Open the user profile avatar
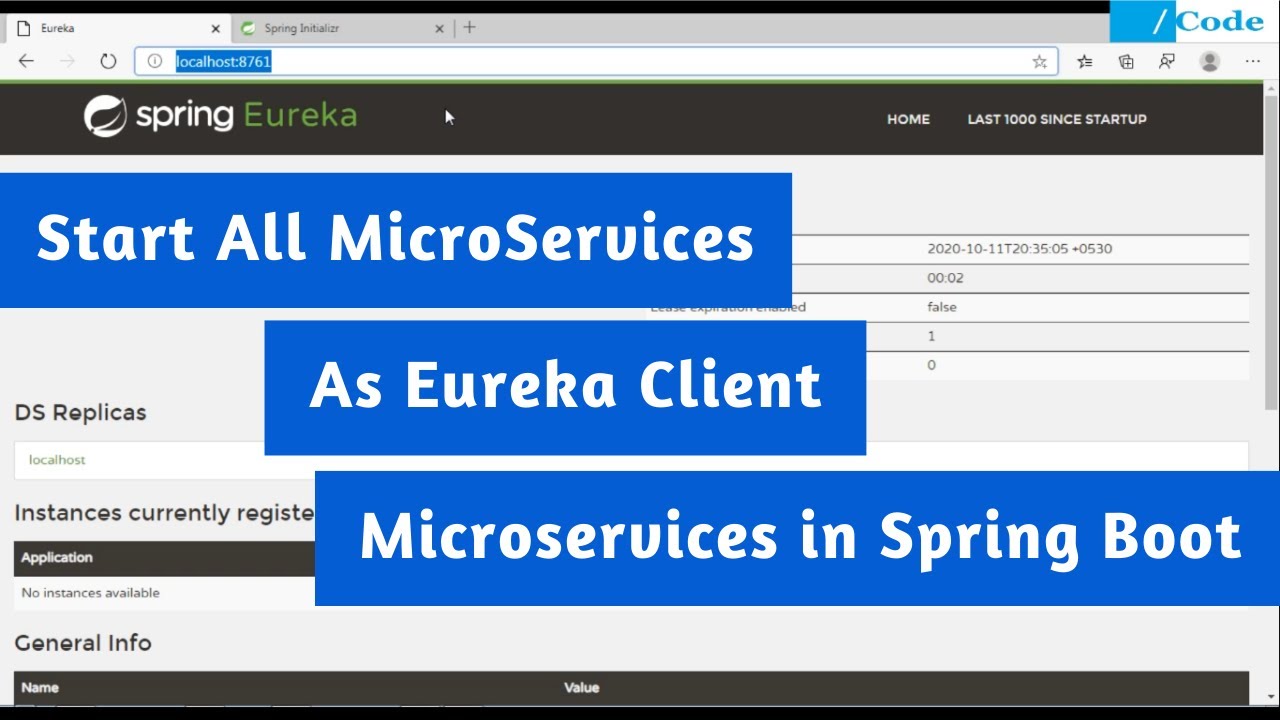Screen dimensions: 1280x720 pyautogui.click(x=1210, y=61)
